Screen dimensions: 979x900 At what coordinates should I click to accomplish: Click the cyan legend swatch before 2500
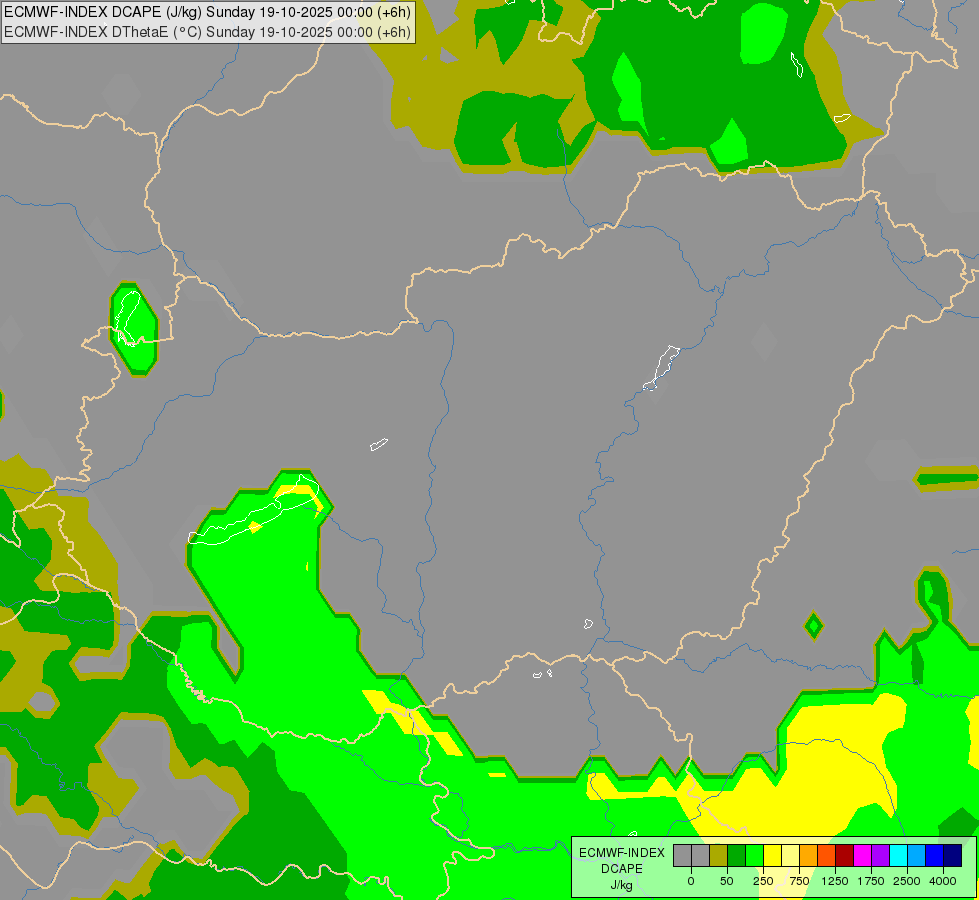tap(898, 856)
